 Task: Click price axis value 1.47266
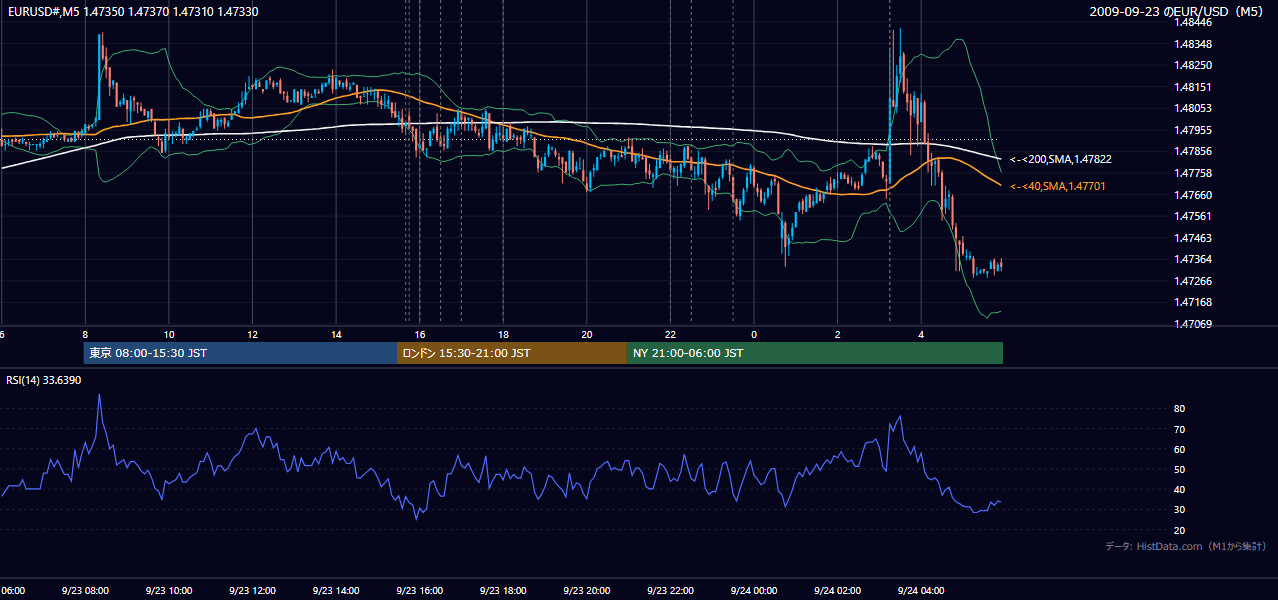1193,281
